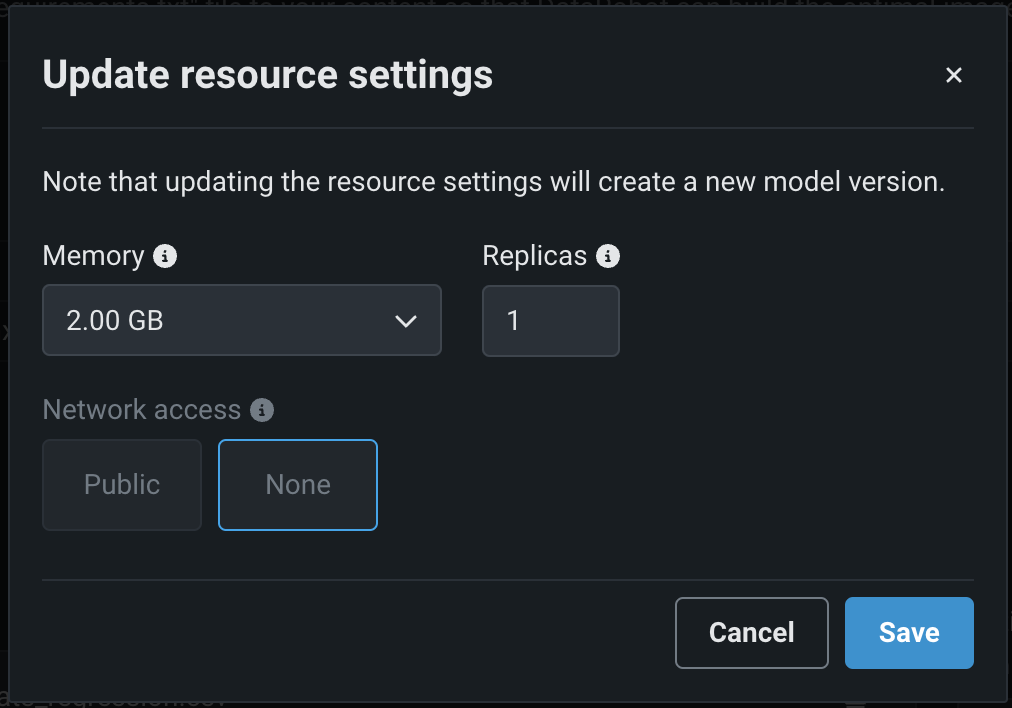
Task: Click the dimmed background text above the dialog
Action: (500, 4)
